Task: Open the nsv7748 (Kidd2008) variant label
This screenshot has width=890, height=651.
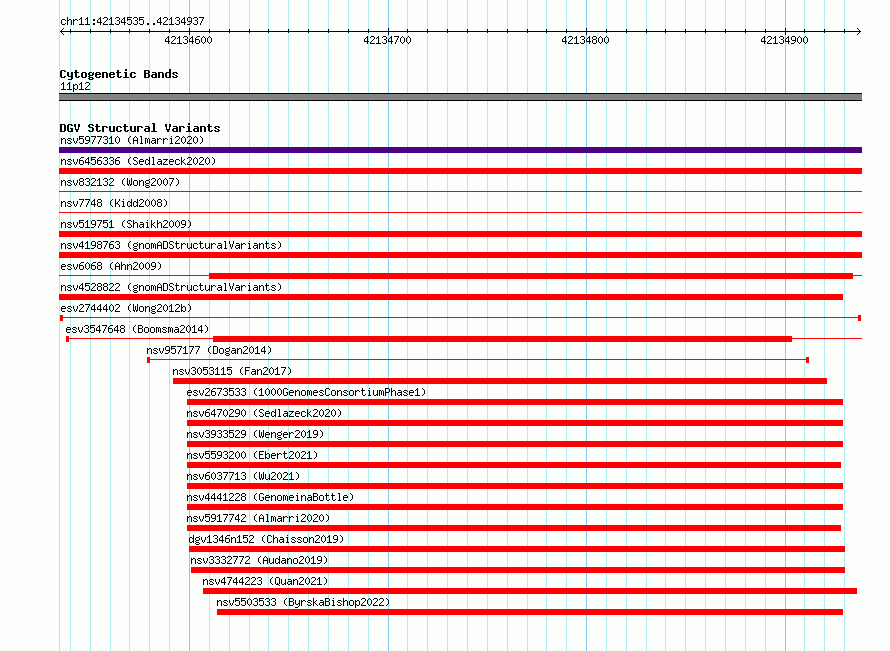Action: [x=114, y=203]
